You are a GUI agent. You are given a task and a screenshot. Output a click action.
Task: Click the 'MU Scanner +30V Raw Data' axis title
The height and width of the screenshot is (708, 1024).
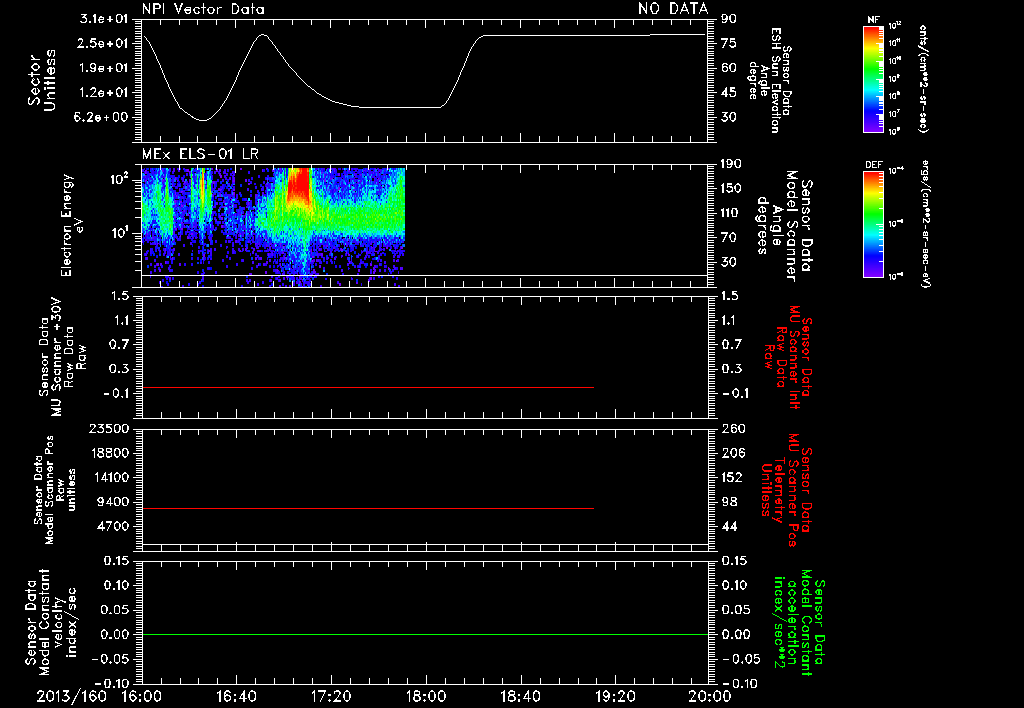point(63,357)
